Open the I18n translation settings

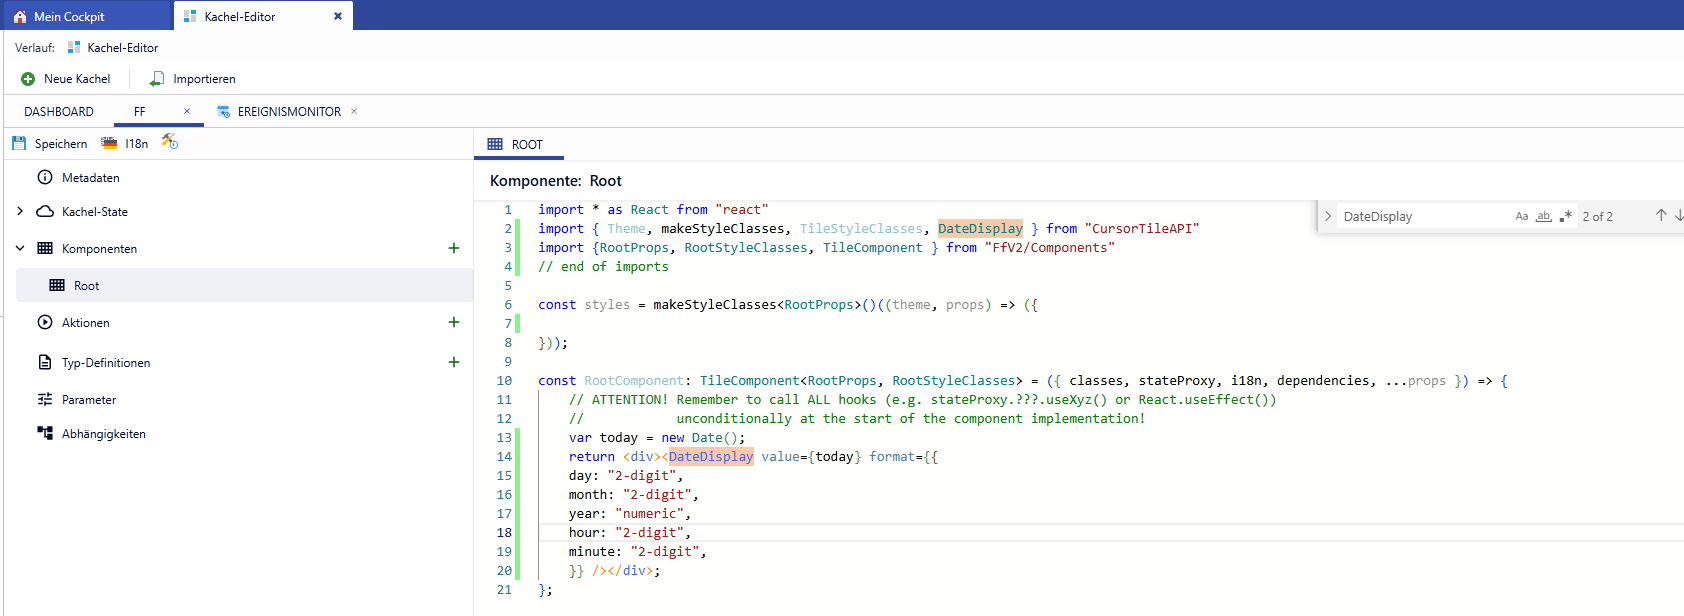[125, 144]
